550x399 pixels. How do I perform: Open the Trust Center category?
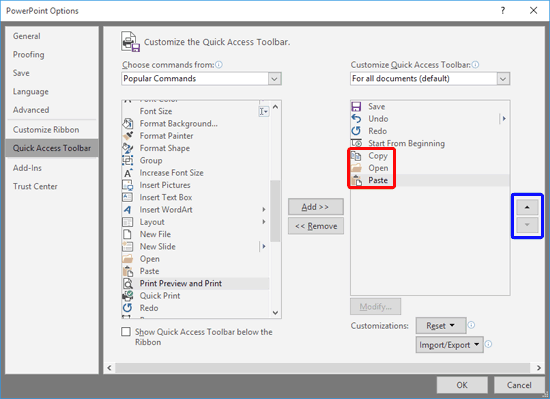coord(52,186)
